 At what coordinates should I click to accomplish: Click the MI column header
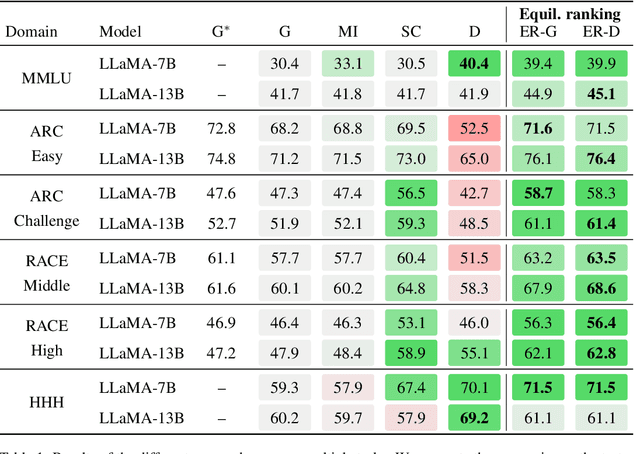click(347, 31)
